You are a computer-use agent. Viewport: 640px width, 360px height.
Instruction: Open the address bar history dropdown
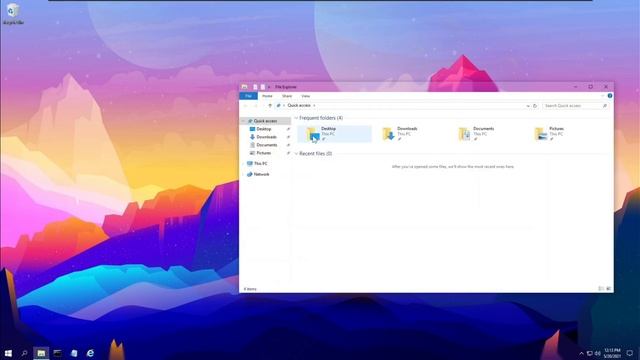[x=528, y=106]
